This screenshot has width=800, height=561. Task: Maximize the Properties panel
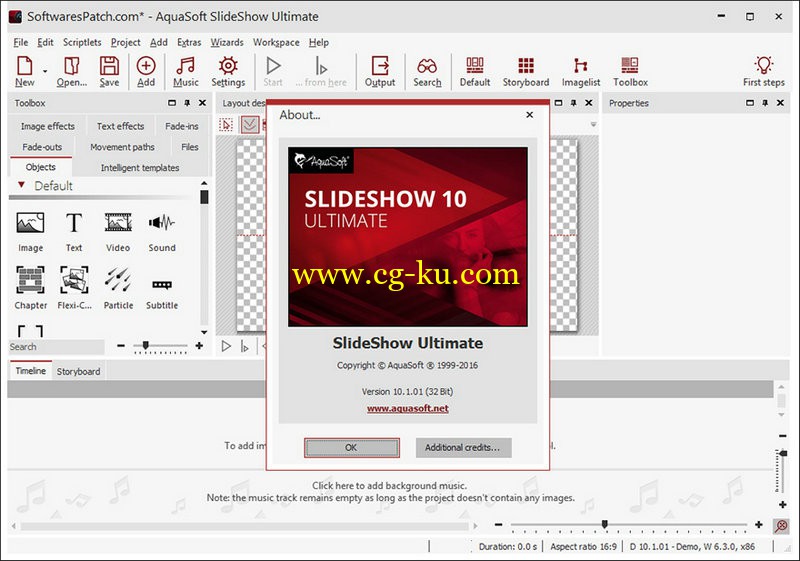pyautogui.click(x=749, y=103)
